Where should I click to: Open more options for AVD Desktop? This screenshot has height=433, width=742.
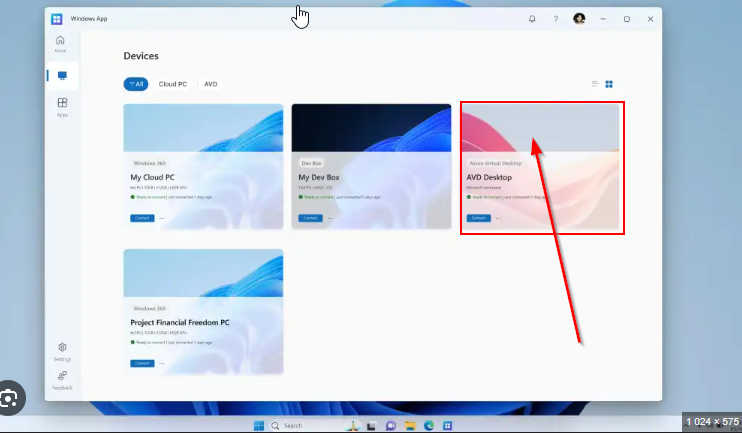[498, 218]
